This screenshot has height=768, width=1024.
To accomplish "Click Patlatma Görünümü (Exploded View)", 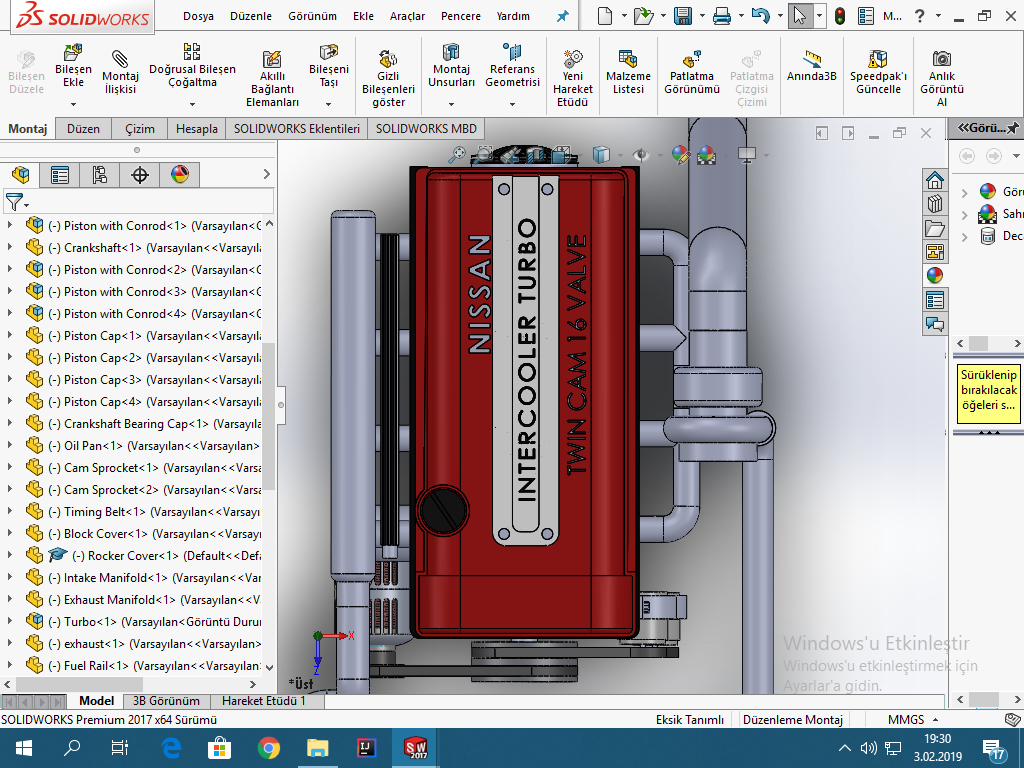I will click(x=692, y=72).
